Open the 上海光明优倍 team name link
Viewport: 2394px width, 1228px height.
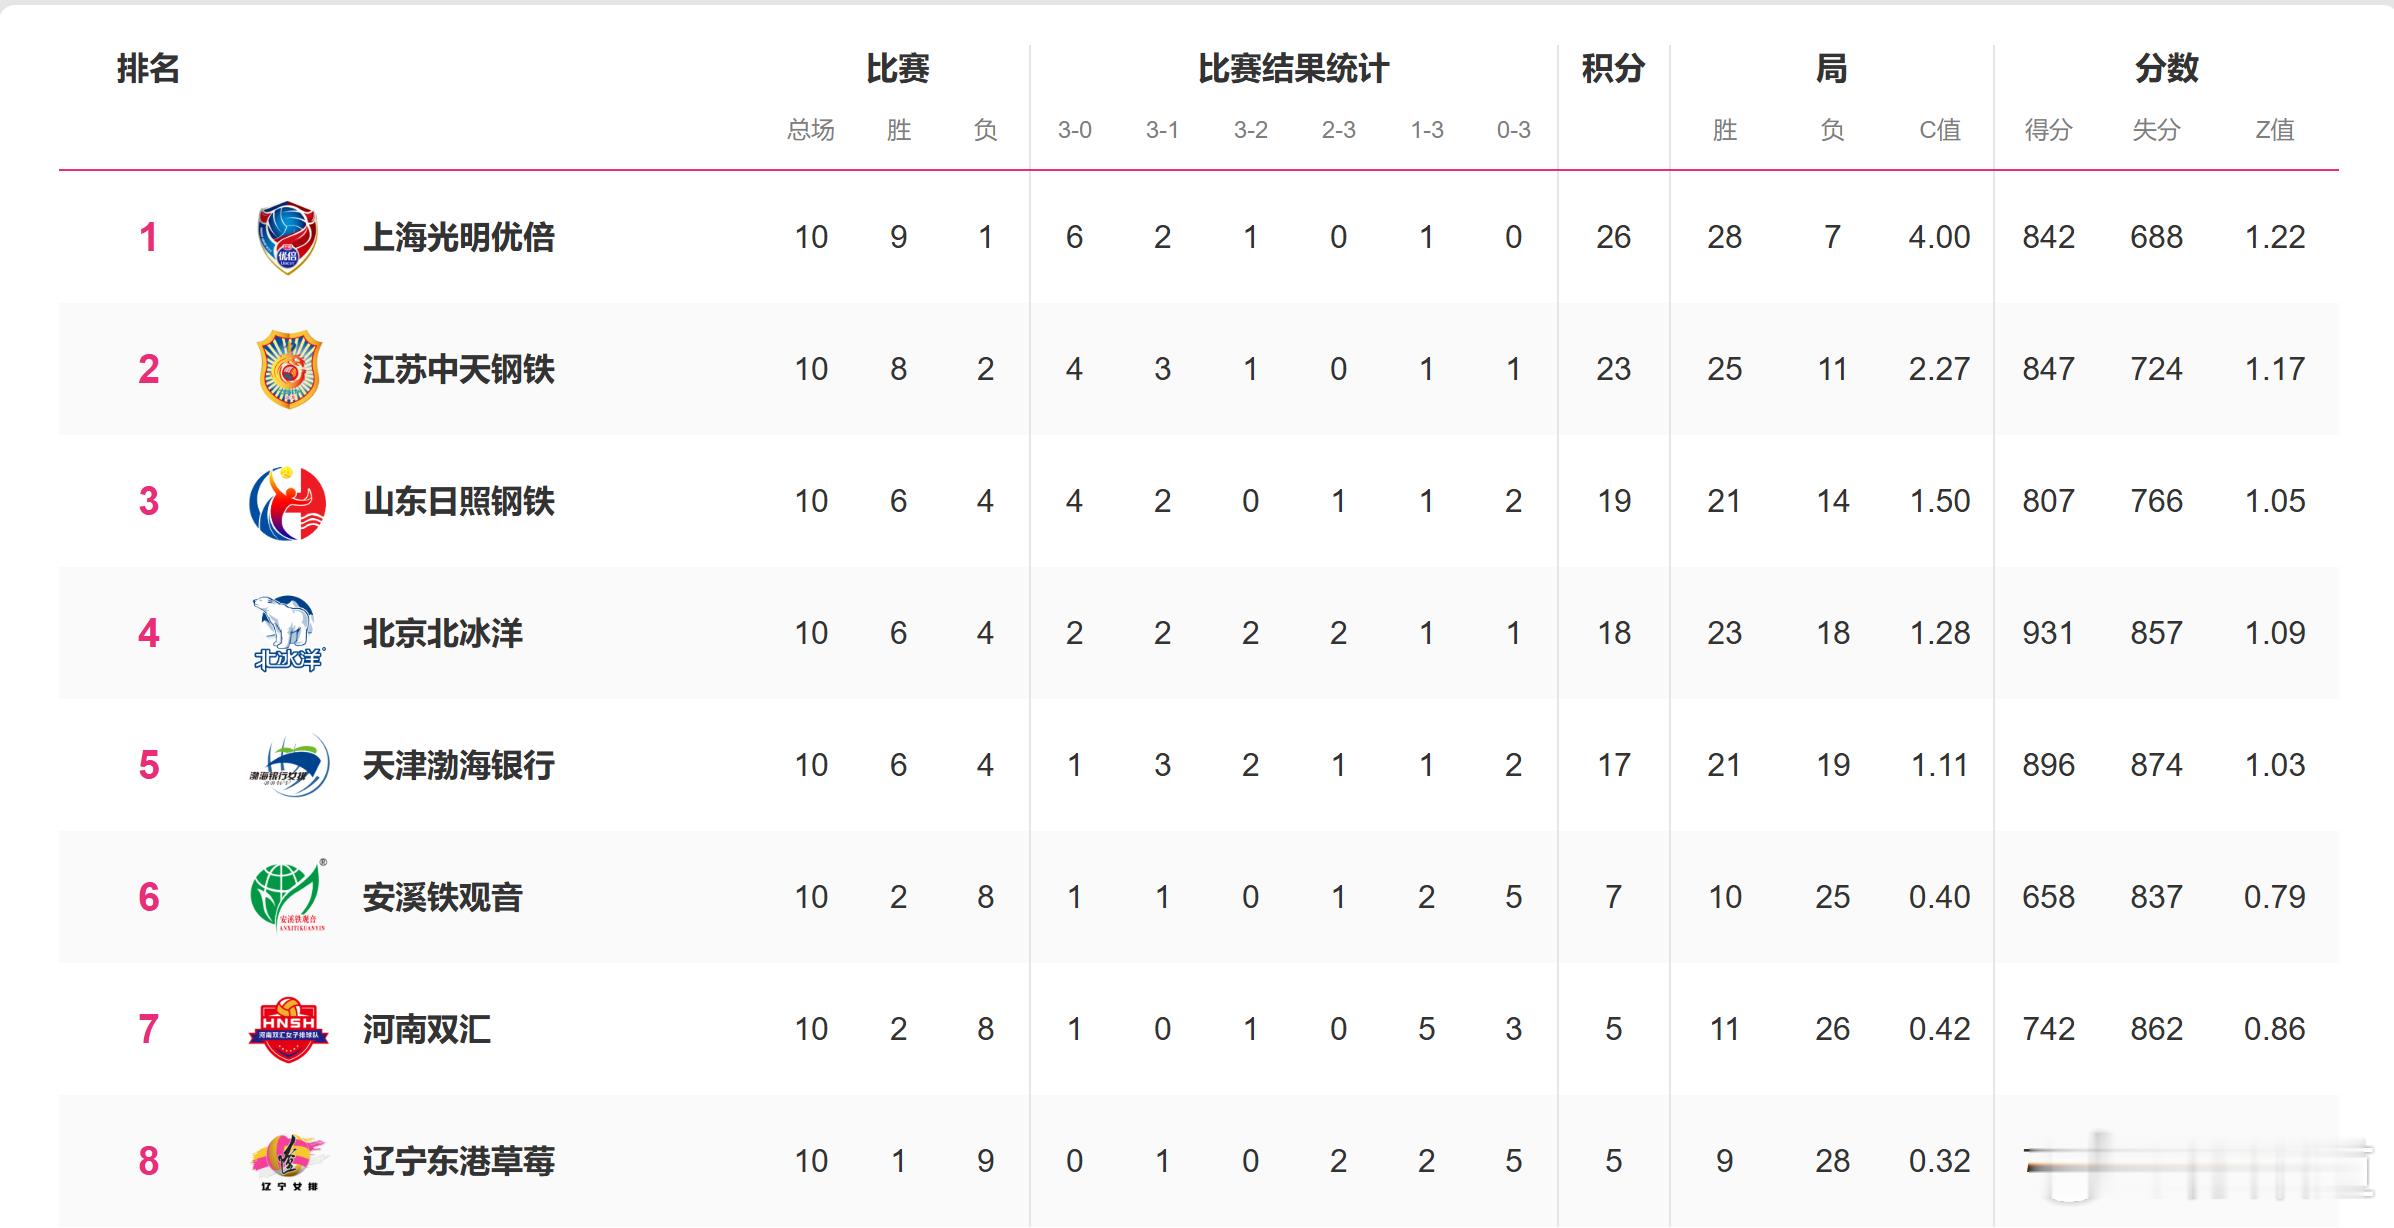coord(458,238)
